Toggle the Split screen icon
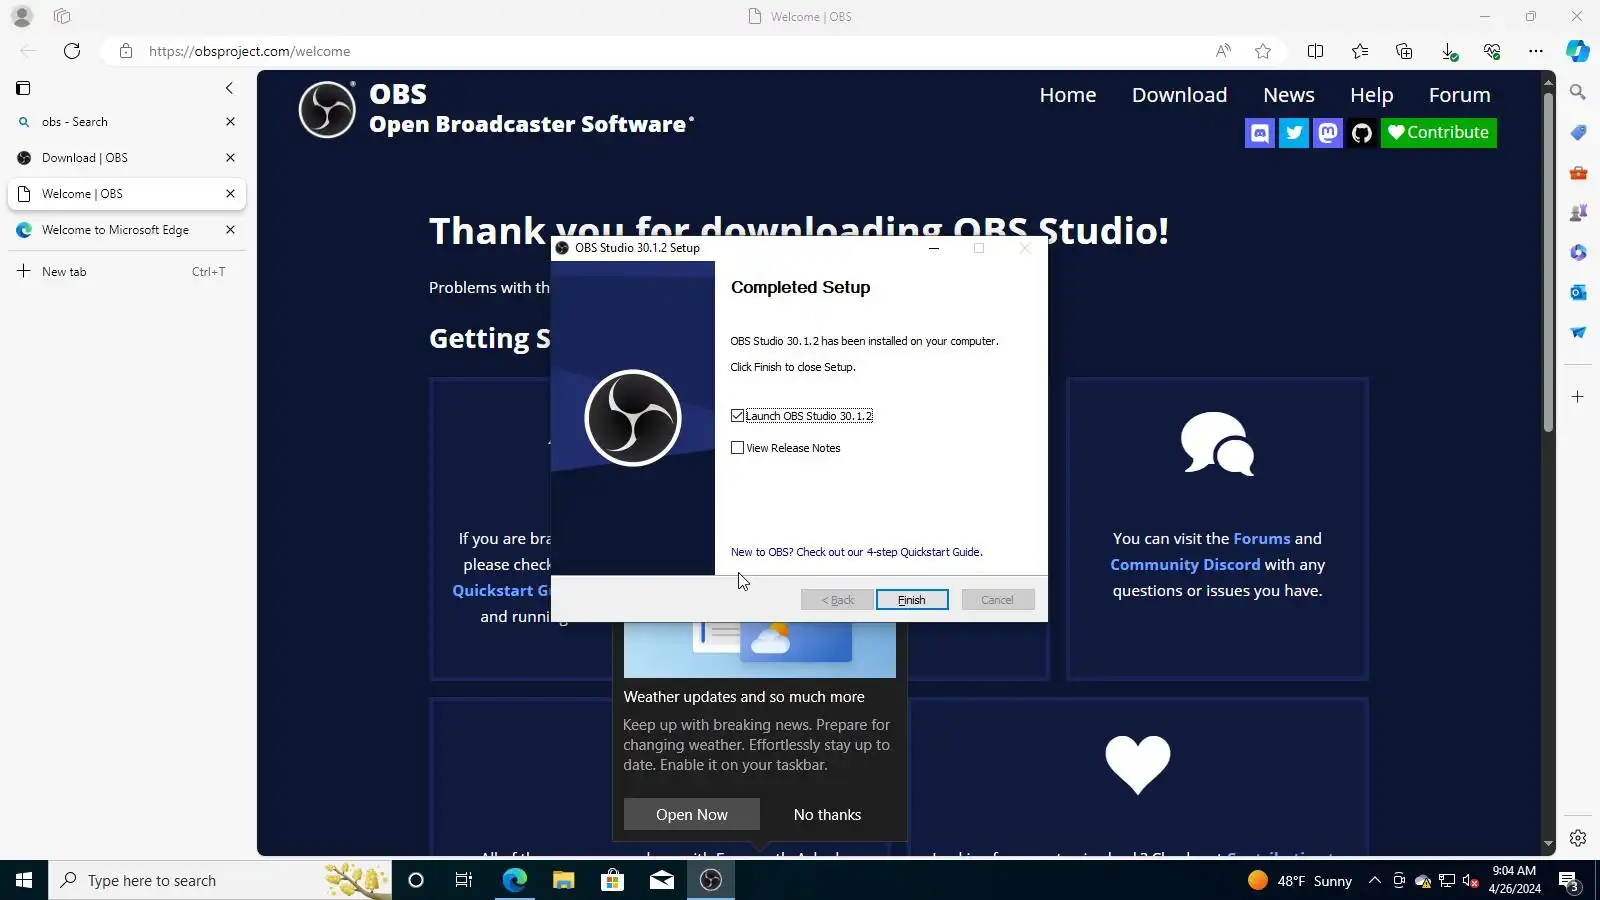Screen dimensions: 1600x900 pyautogui.click(x=1316, y=51)
